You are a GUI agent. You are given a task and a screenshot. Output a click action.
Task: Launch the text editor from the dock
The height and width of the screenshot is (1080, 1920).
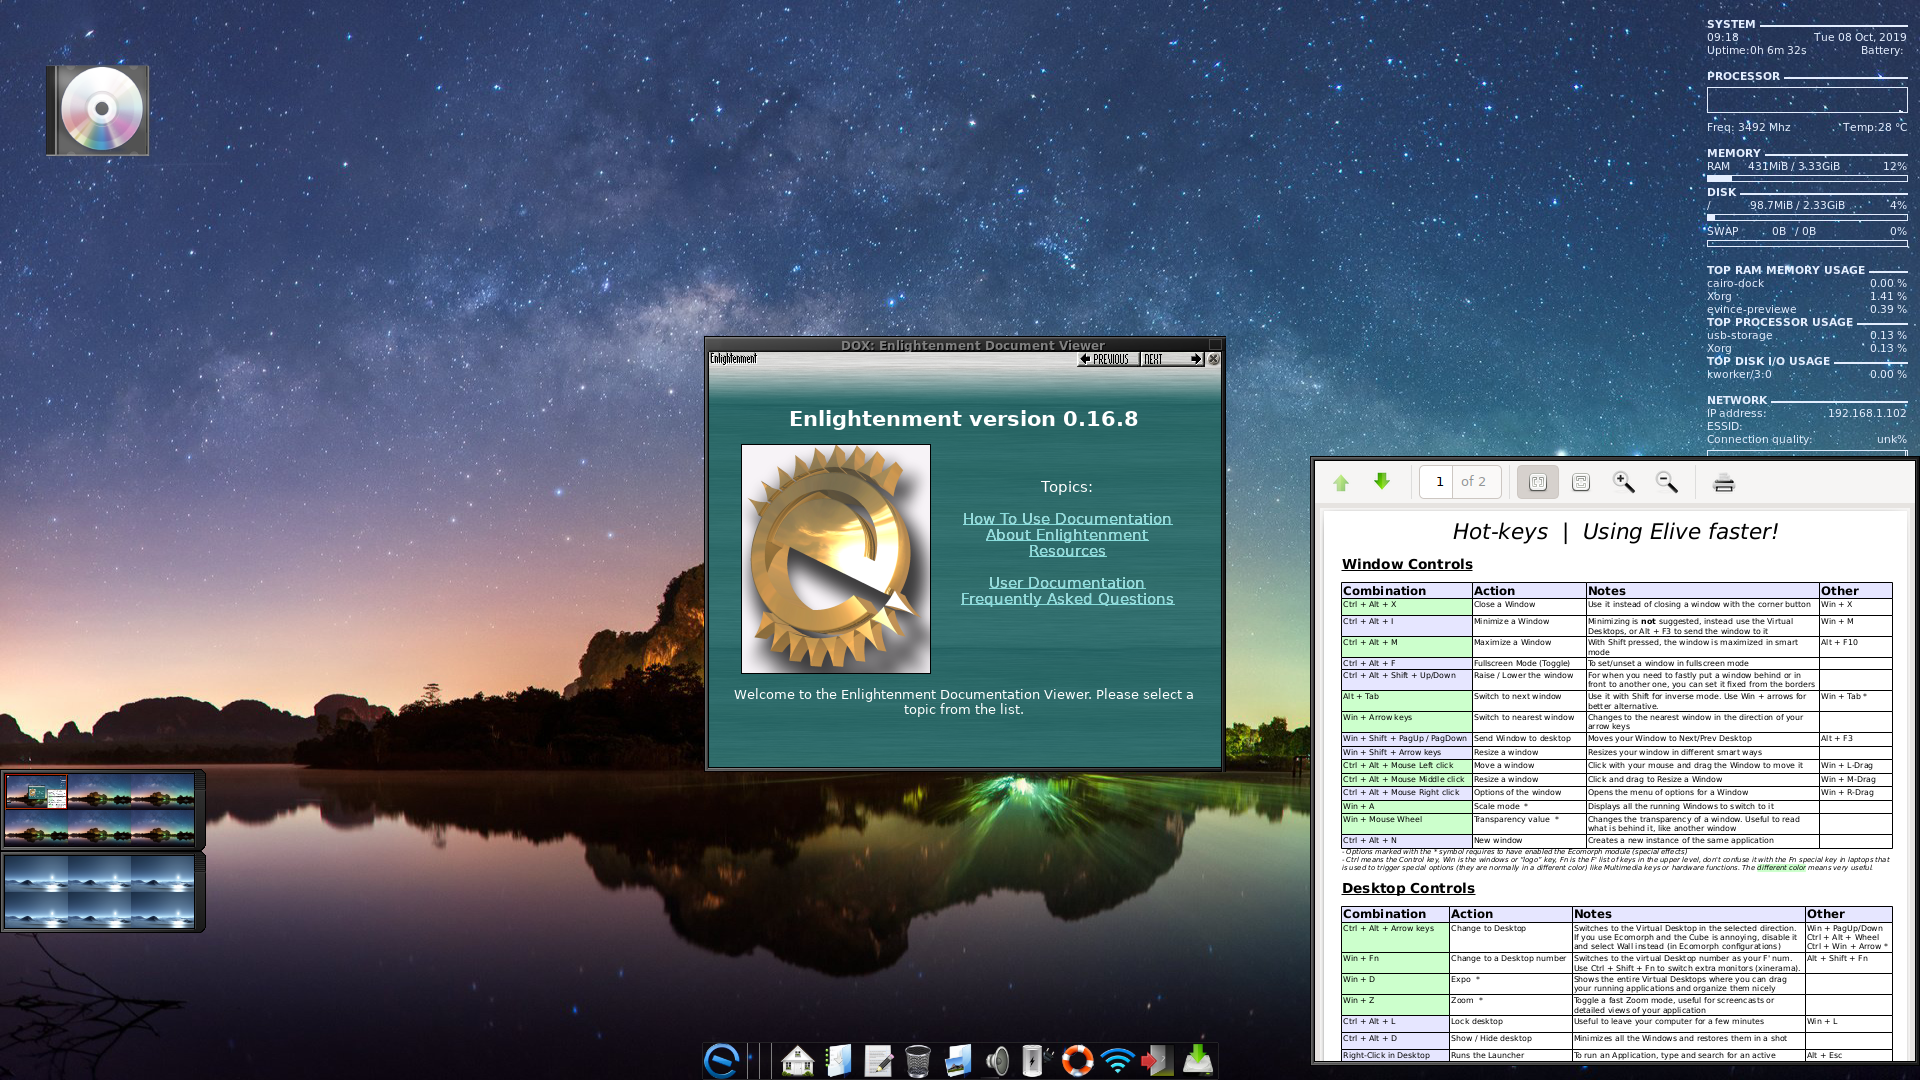879,1060
